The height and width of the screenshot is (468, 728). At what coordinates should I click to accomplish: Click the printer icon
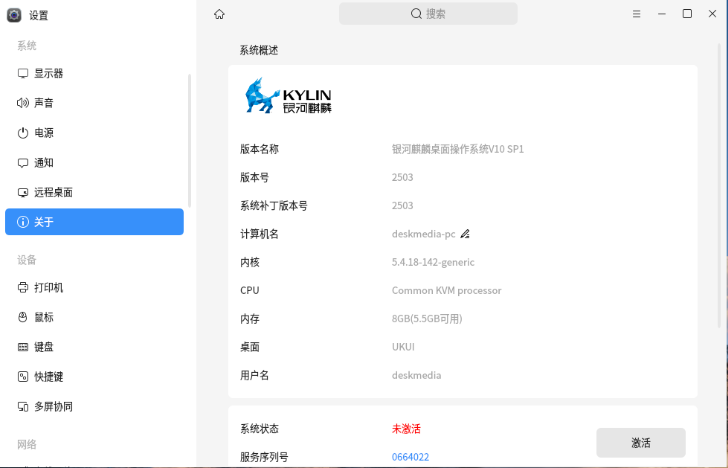(x=23, y=287)
